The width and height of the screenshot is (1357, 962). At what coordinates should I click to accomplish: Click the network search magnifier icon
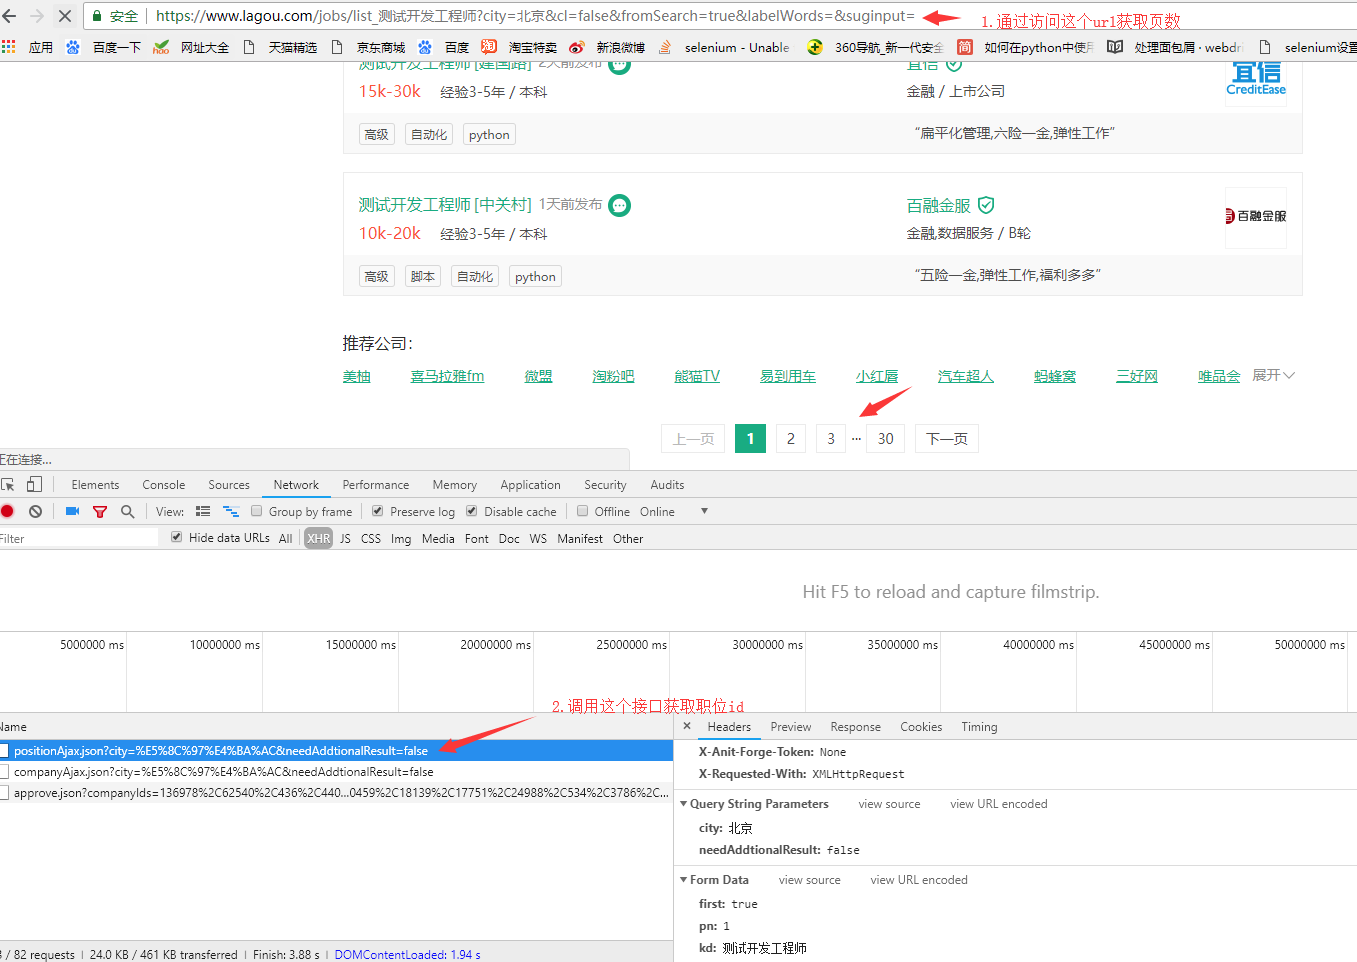tap(127, 511)
